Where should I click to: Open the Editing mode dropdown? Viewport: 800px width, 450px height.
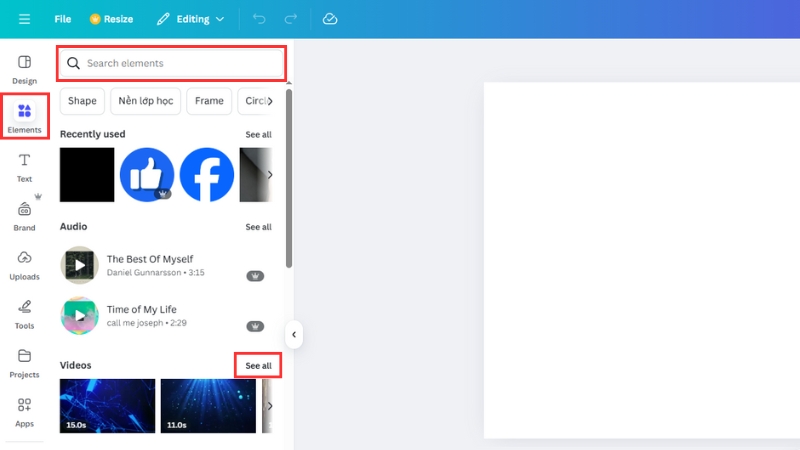pyautogui.click(x=190, y=19)
